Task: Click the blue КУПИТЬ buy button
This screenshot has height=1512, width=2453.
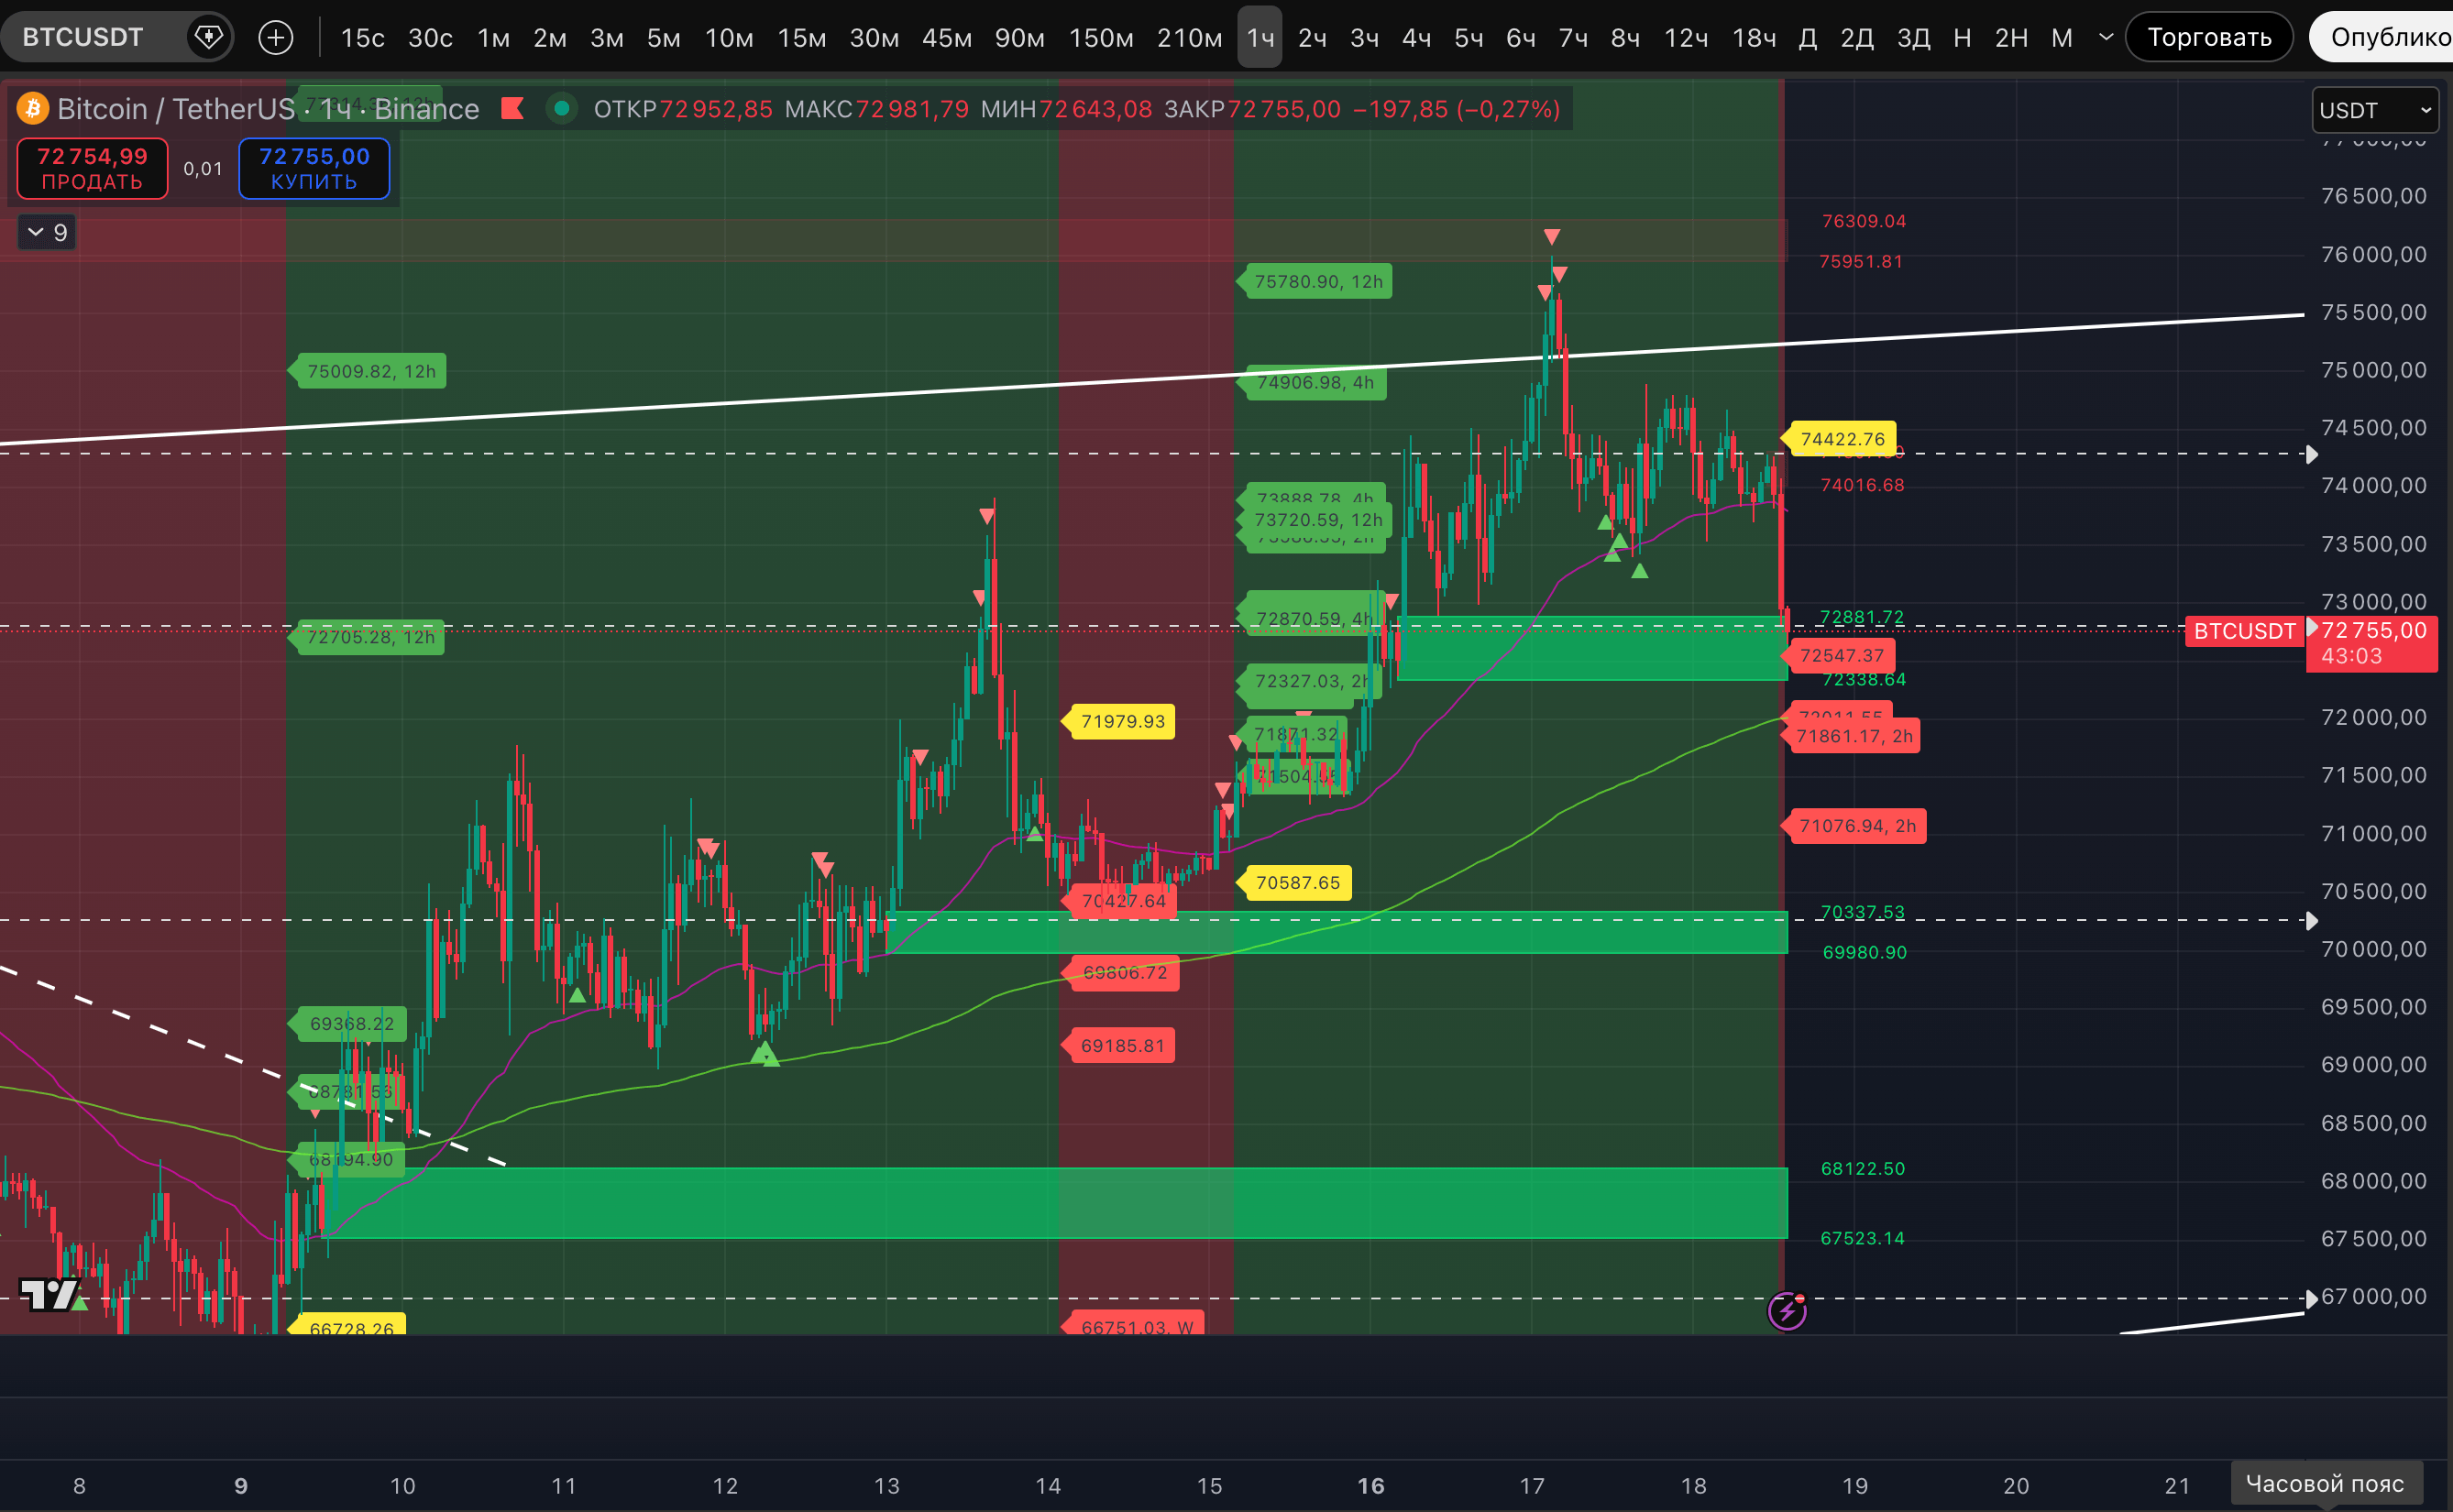Action: tap(314, 169)
